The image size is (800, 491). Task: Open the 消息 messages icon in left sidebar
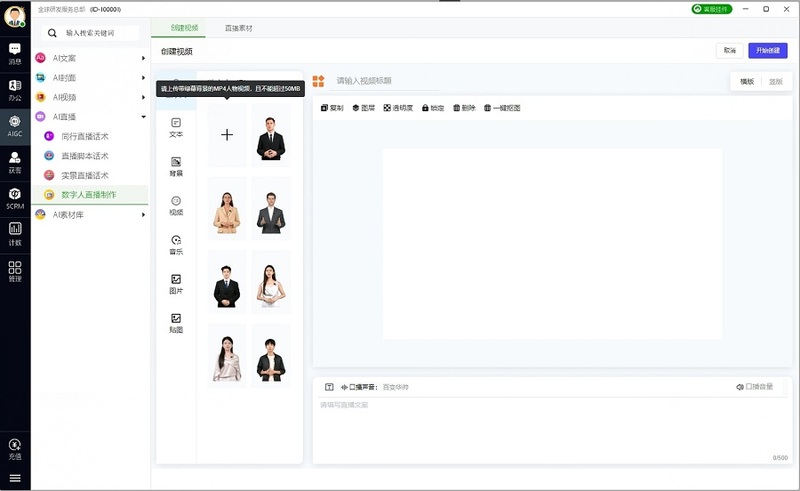(x=15, y=53)
